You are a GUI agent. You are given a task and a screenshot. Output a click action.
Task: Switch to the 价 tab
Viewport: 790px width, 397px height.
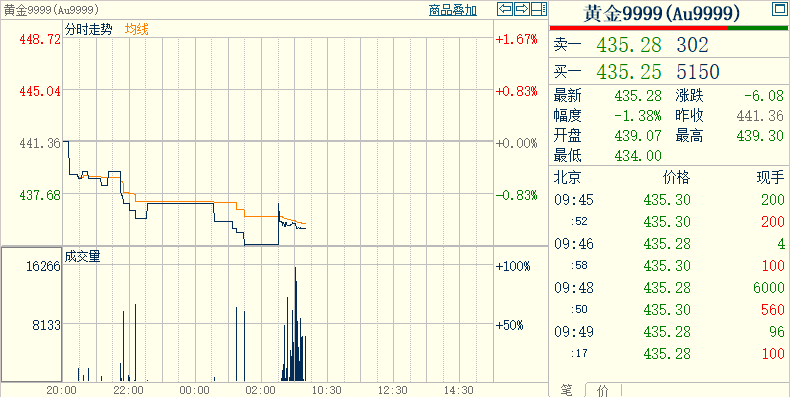pyautogui.click(x=603, y=390)
